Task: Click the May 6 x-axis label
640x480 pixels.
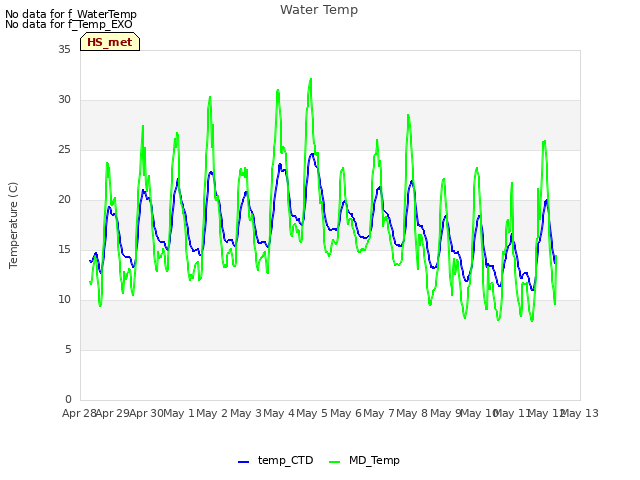Action: point(346,413)
